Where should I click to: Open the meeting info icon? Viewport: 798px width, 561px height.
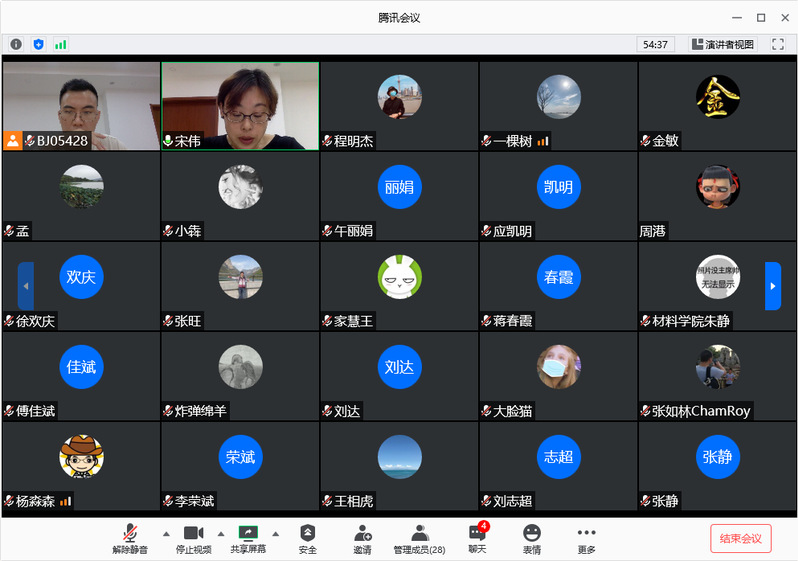[16, 44]
